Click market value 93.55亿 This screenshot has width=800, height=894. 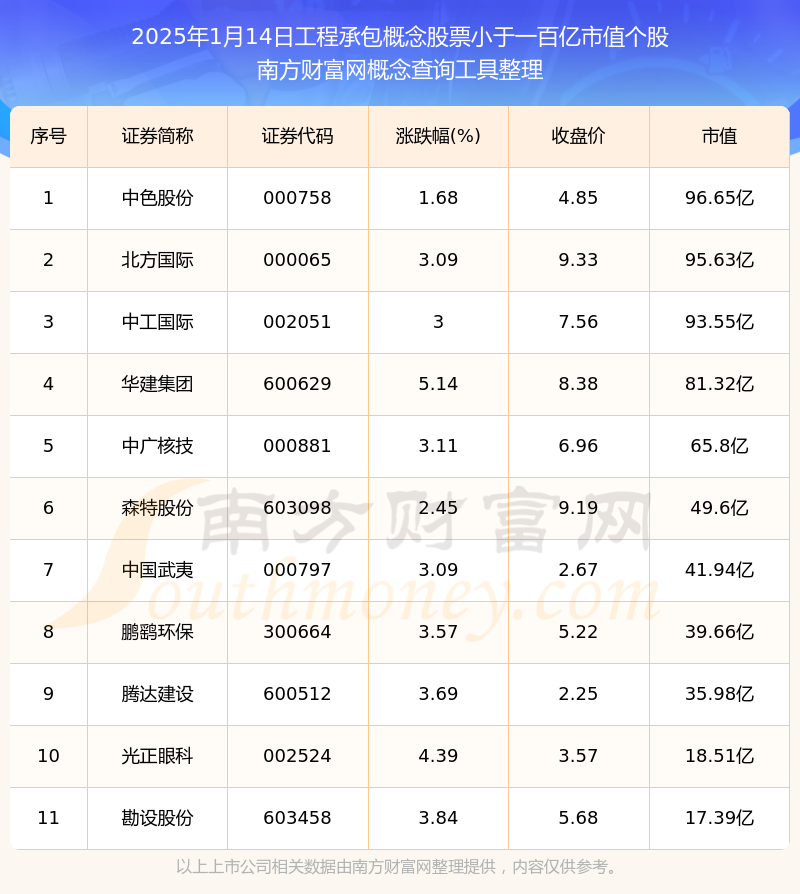pos(720,322)
